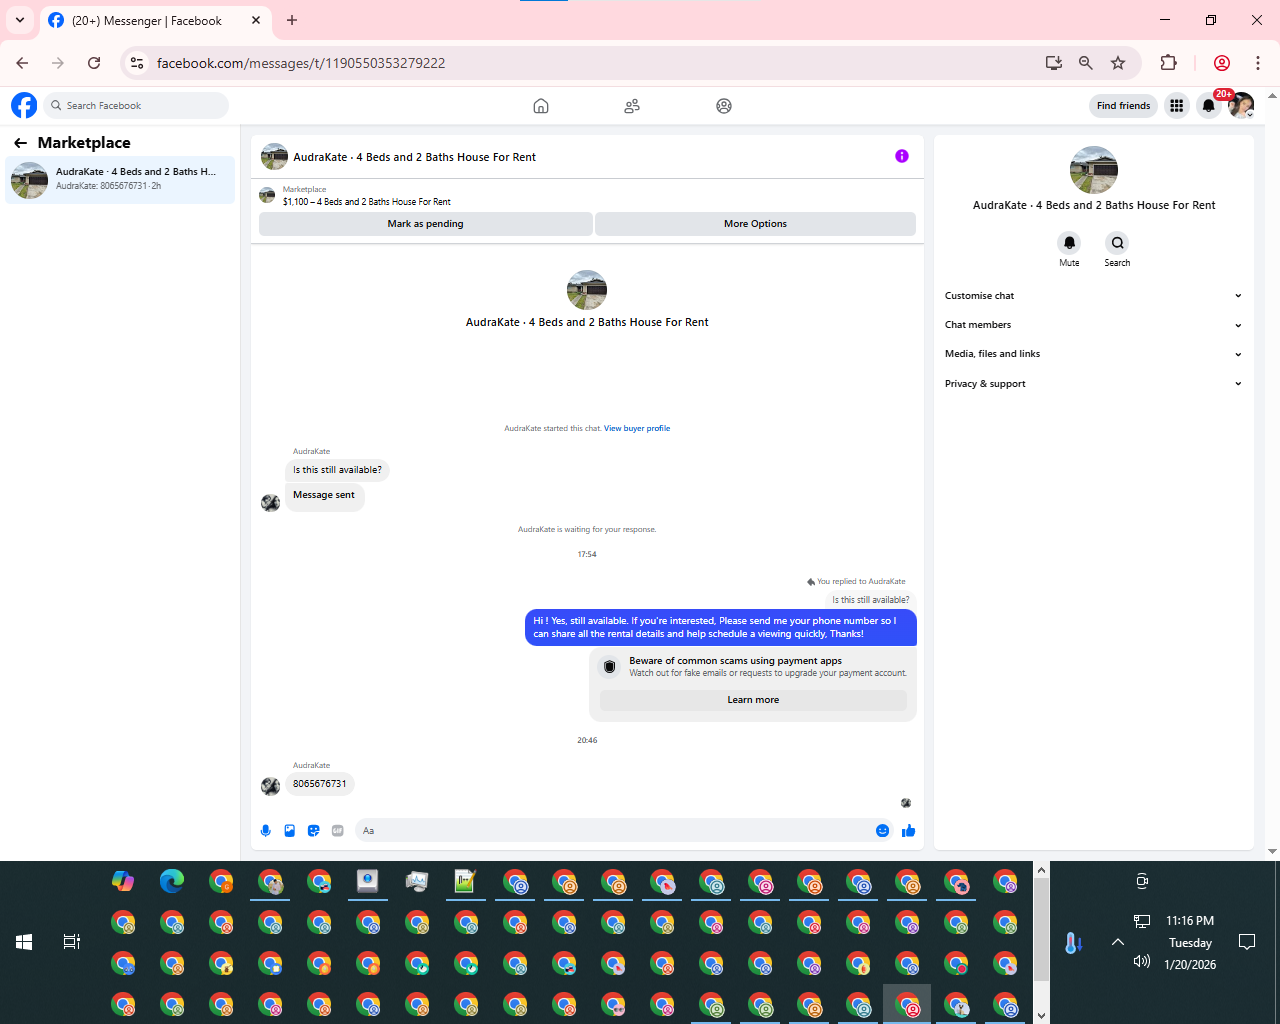The image size is (1280, 1024).
Task: Click the Chrome address bar URL
Action: (301, 63)
